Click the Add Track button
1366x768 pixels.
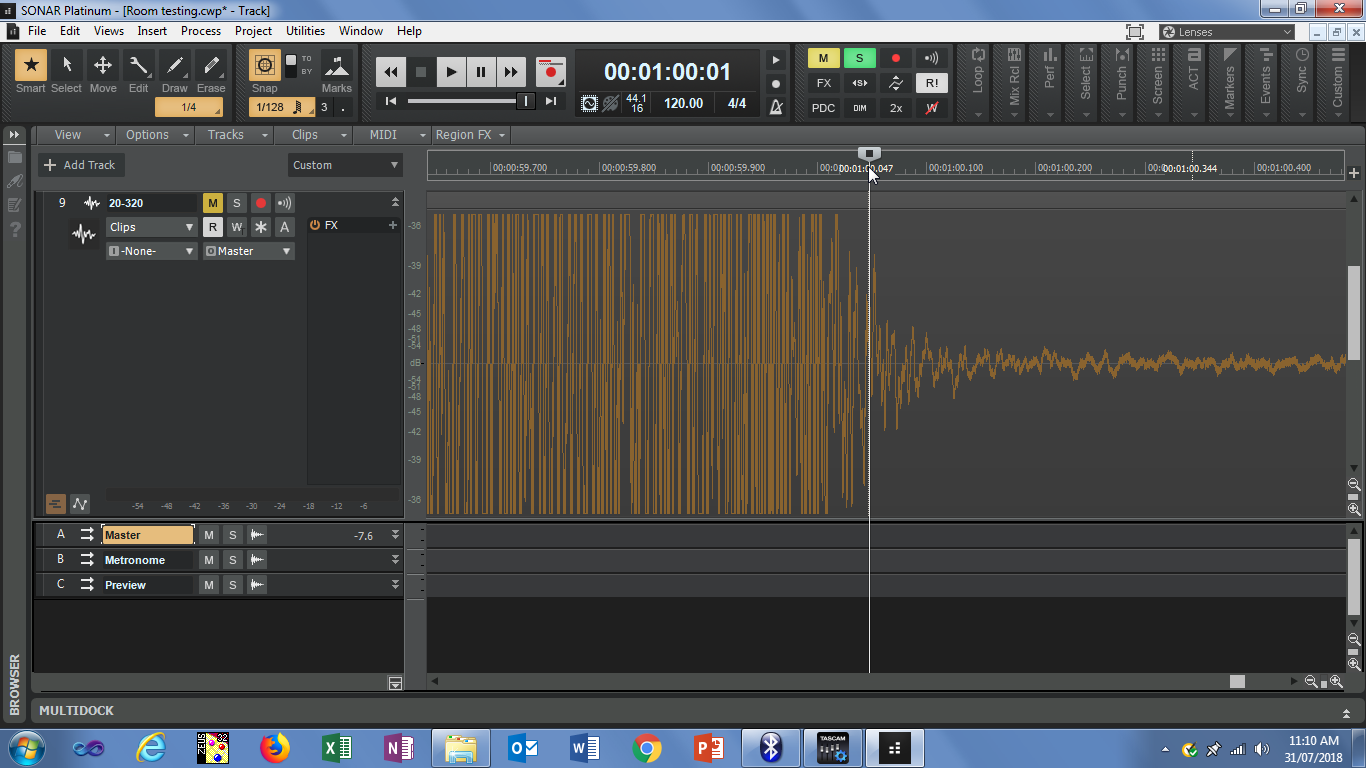point(81,165)
